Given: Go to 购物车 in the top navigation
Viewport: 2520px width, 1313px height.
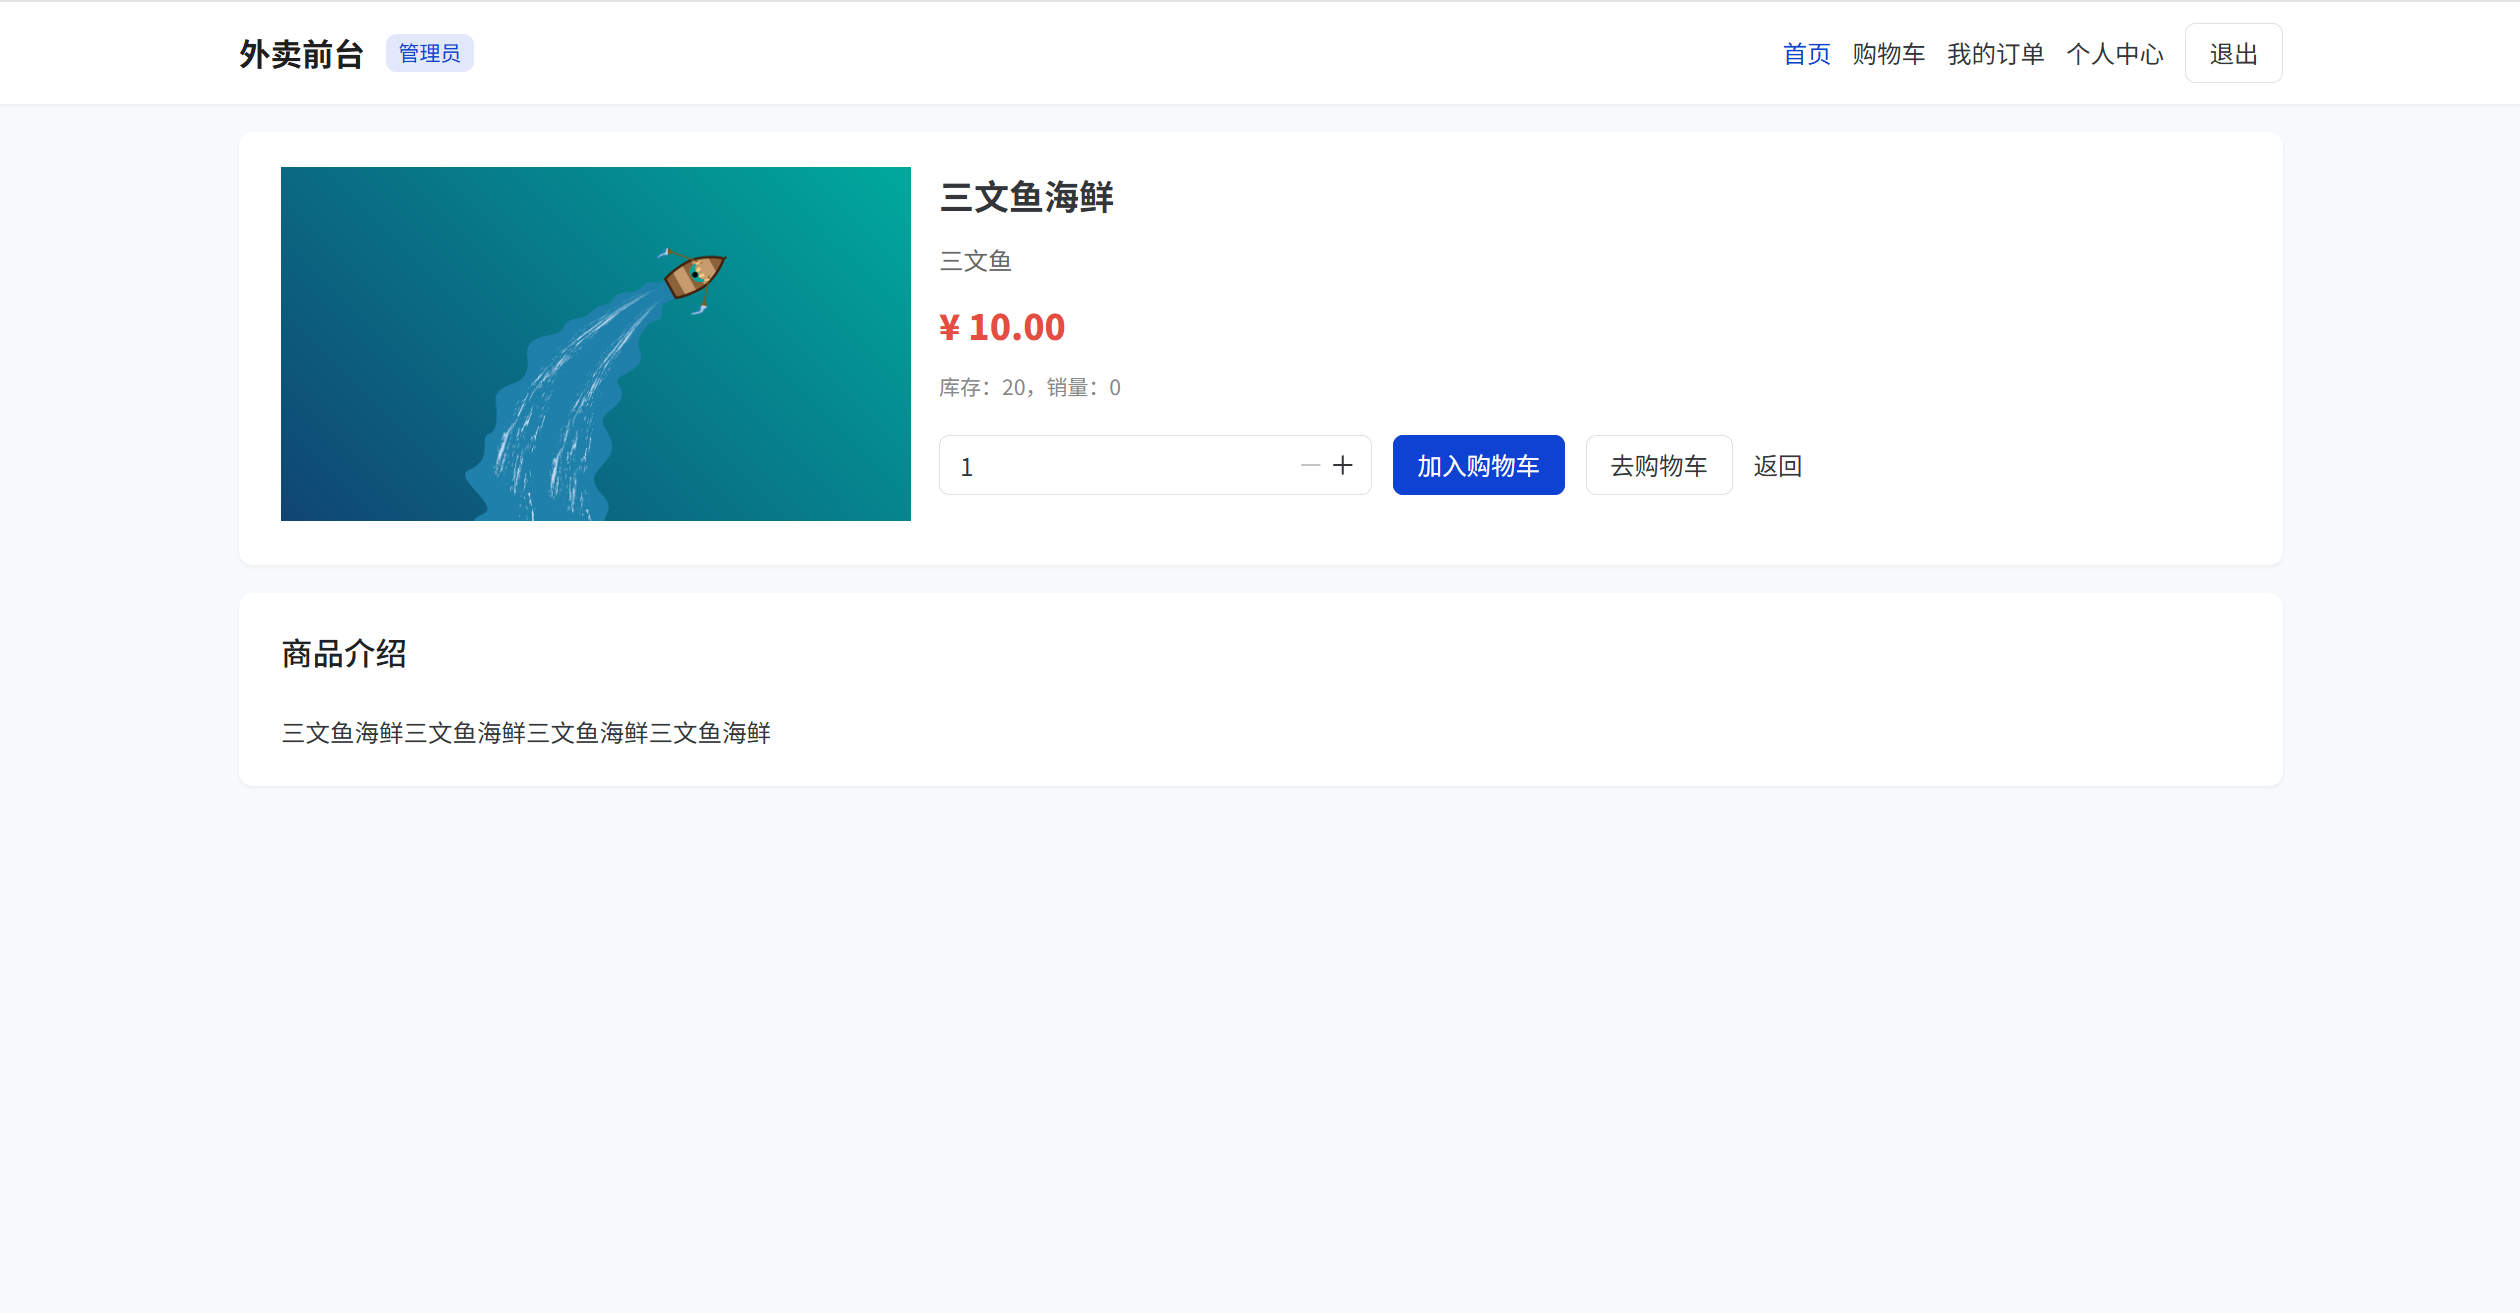Looking at the screenshot, I should (1888, 54).
